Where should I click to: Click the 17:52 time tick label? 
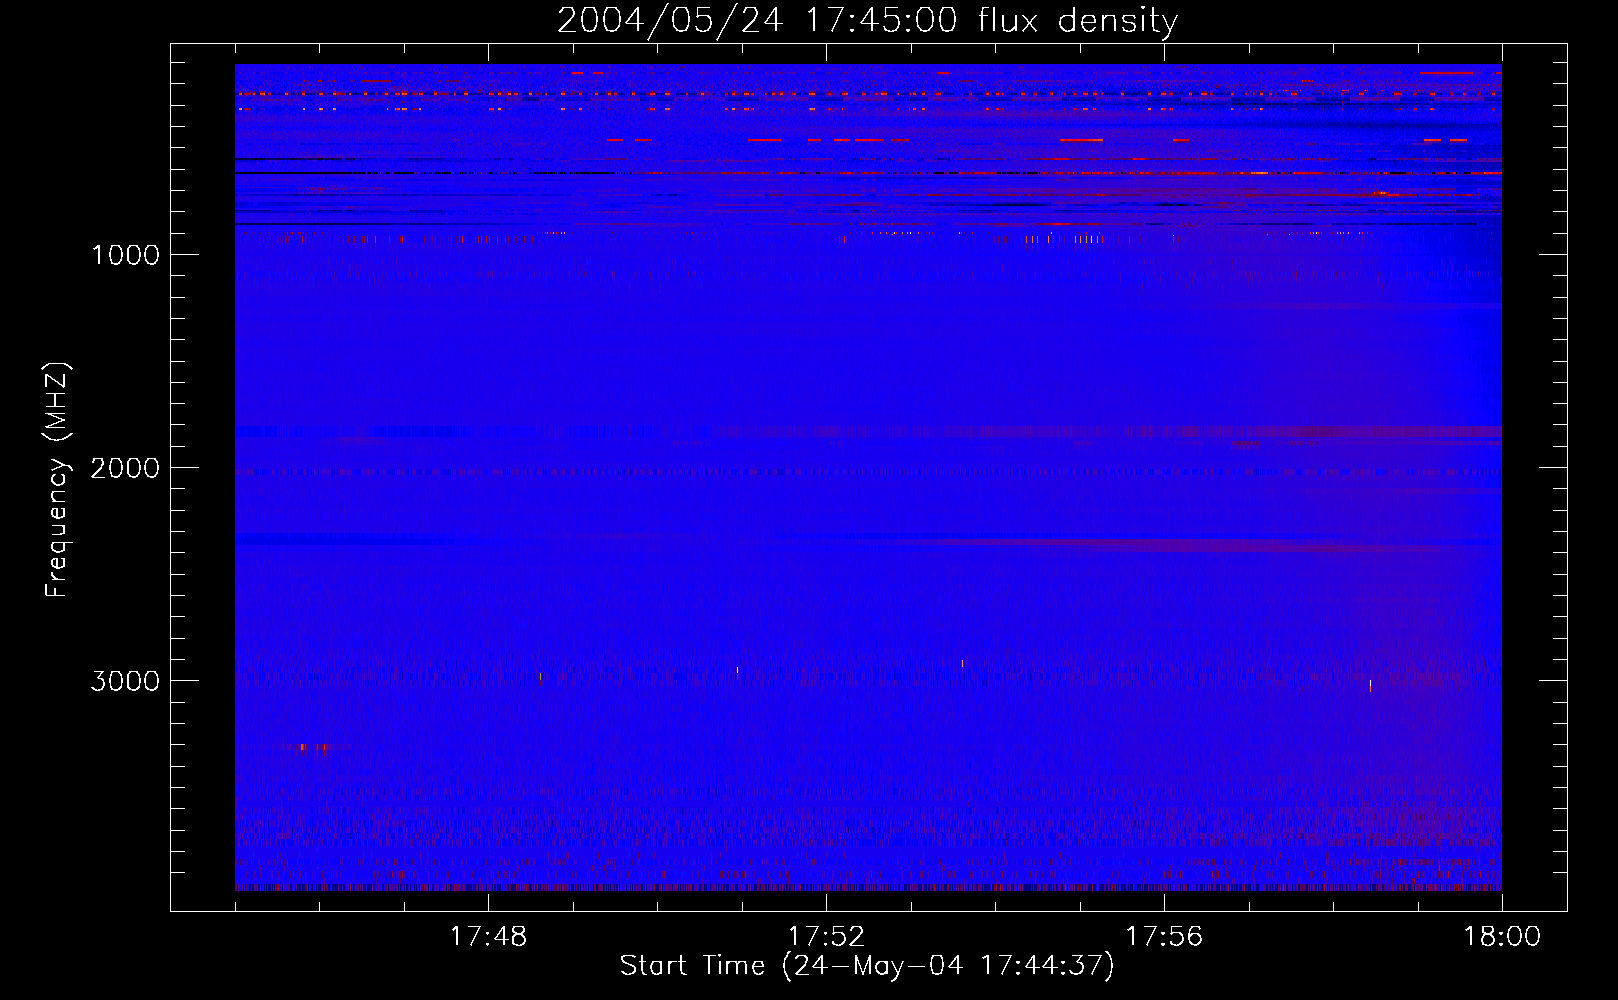pyautogui.click(x=826, y=937)
